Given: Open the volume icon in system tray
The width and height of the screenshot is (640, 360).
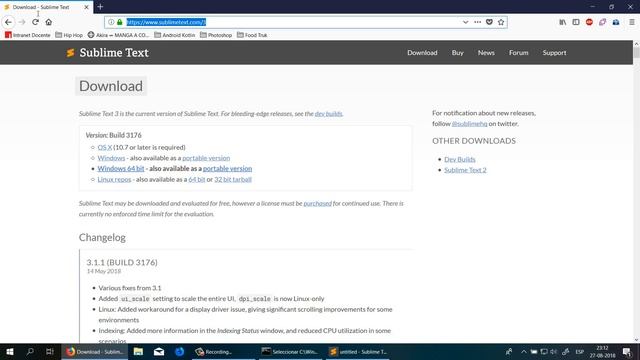Looking at the screenshot, I should tap(553, 351).
